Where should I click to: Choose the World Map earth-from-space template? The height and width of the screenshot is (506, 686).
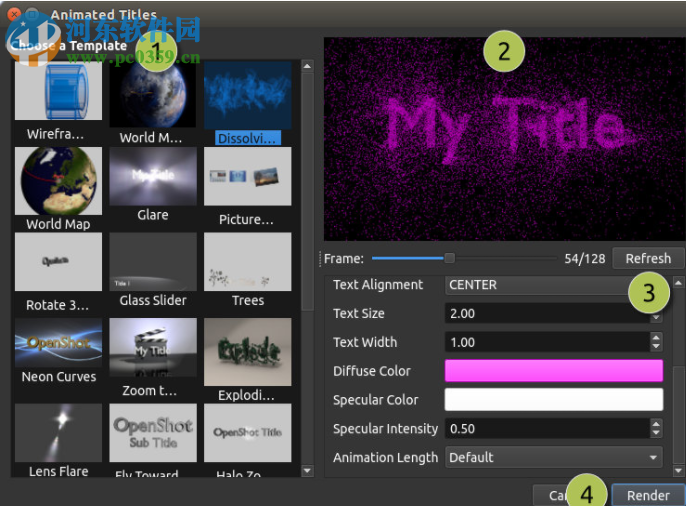coord(153,94)
